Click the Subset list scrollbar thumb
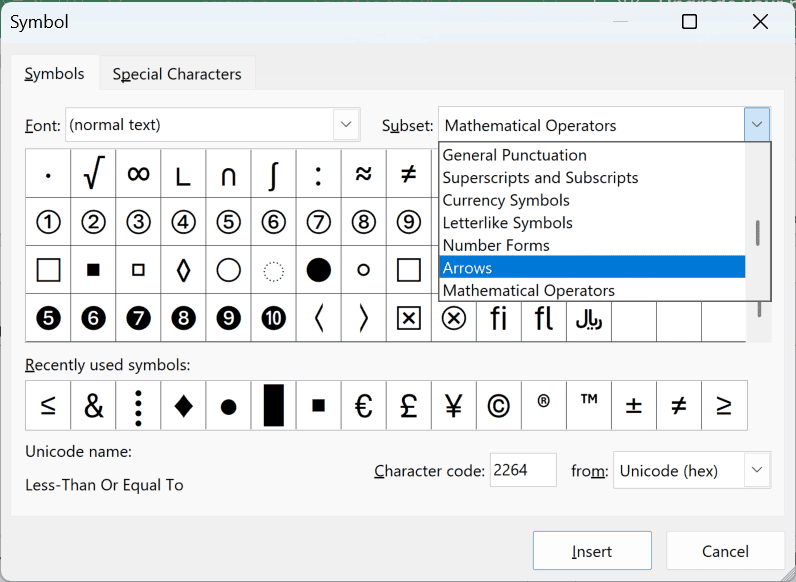The width and height of the screenshot is (796, 582). tap(757, 233)
